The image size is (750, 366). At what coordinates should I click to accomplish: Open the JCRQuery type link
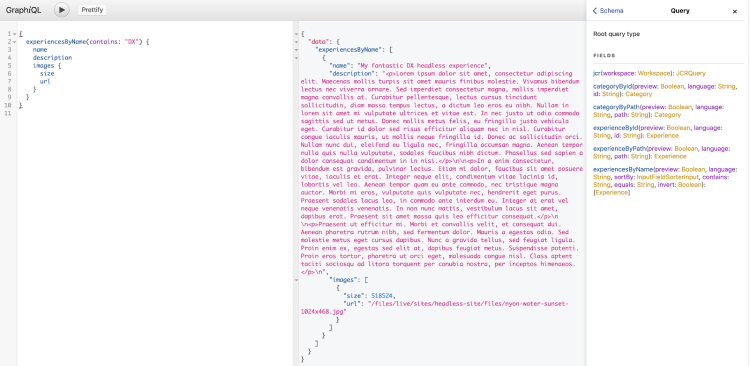click(x=691, y=73)
